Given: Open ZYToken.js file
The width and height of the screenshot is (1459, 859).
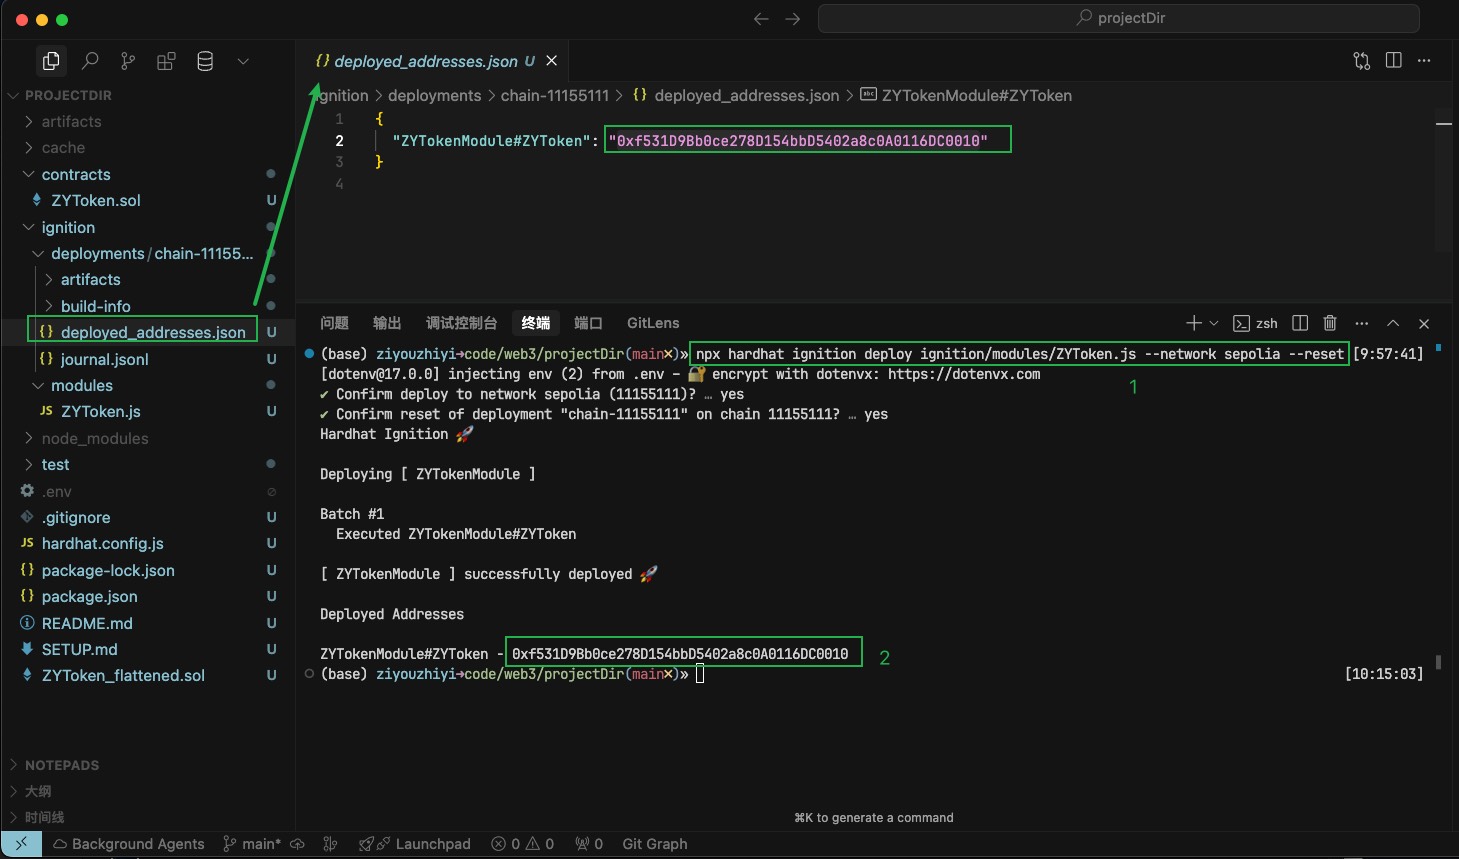Looking at the screenshot, I should coord(100,411).
